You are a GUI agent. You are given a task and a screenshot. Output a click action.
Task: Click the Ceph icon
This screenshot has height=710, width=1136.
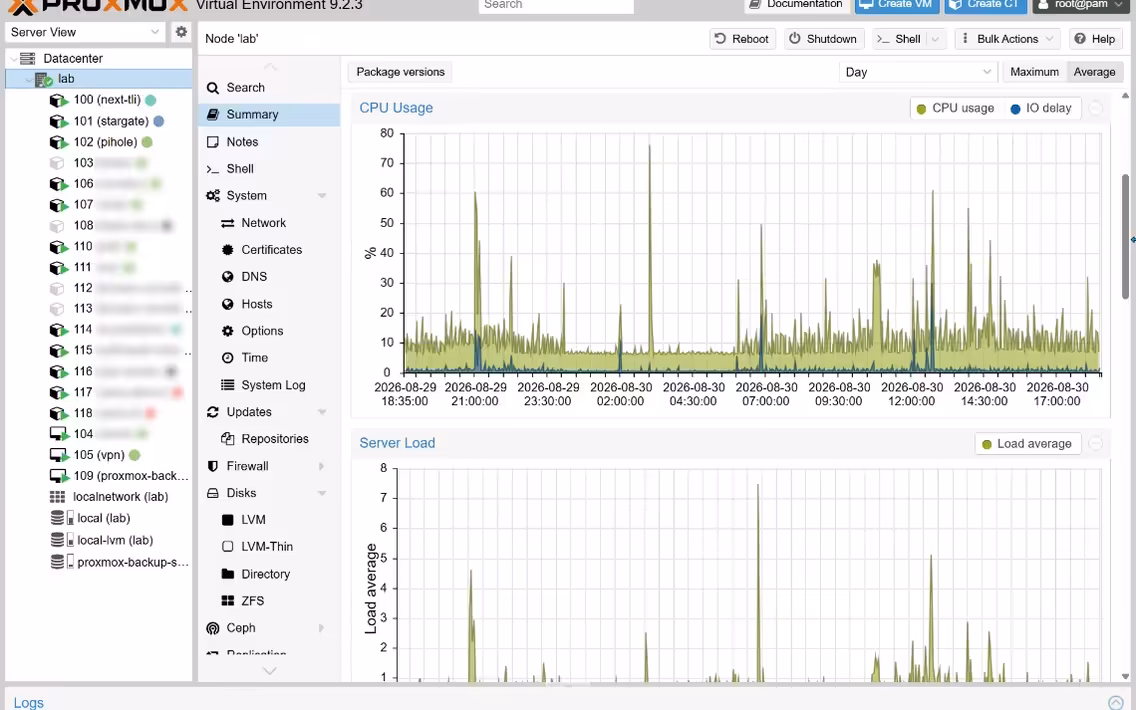click(213, 628)
